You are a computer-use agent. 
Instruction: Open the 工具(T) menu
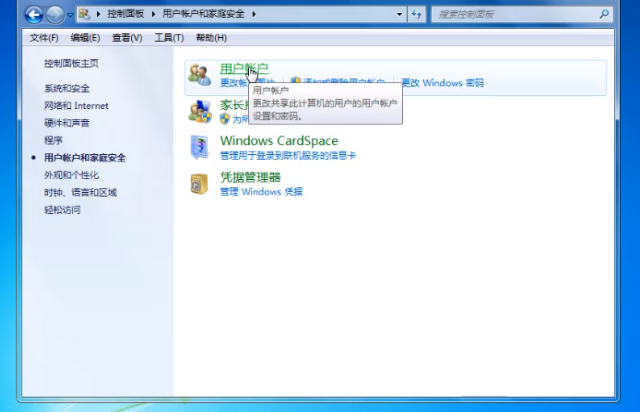tap(169, 38)
